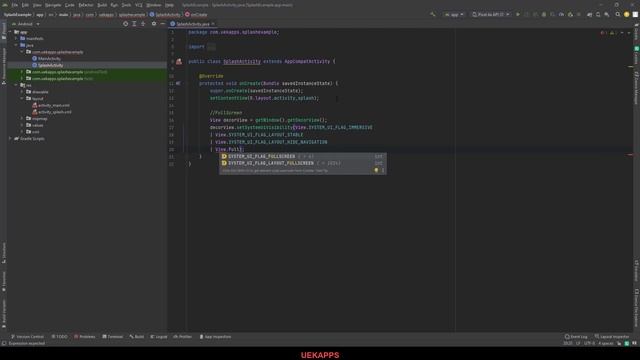
Task: Click the expand all icon in Project panel
Action: tap(134, 24)
